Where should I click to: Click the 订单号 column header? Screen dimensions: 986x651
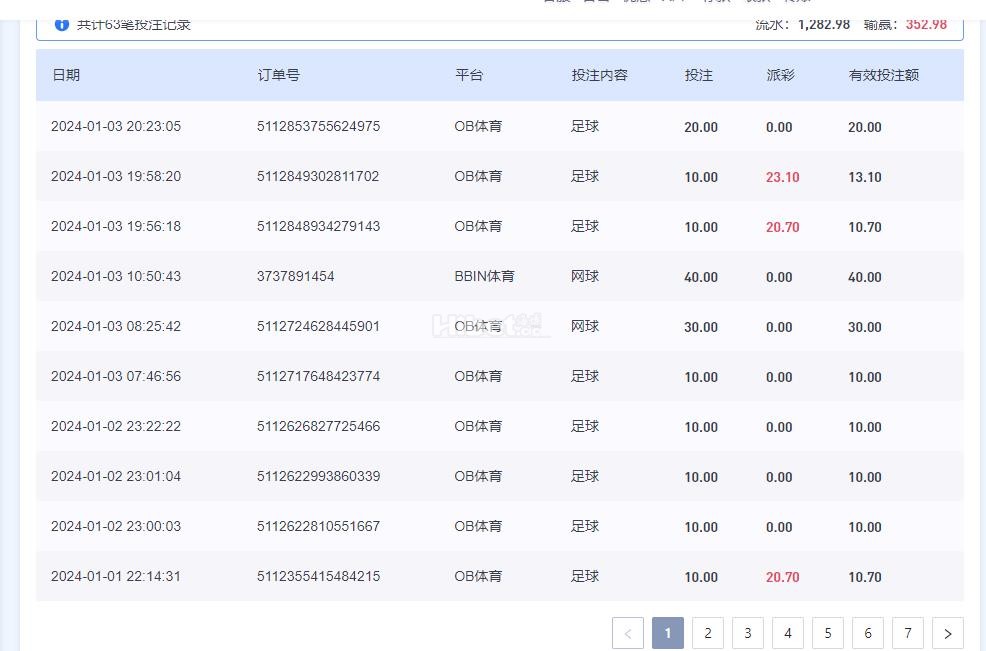pyautogui.click(x=278, y=75)
